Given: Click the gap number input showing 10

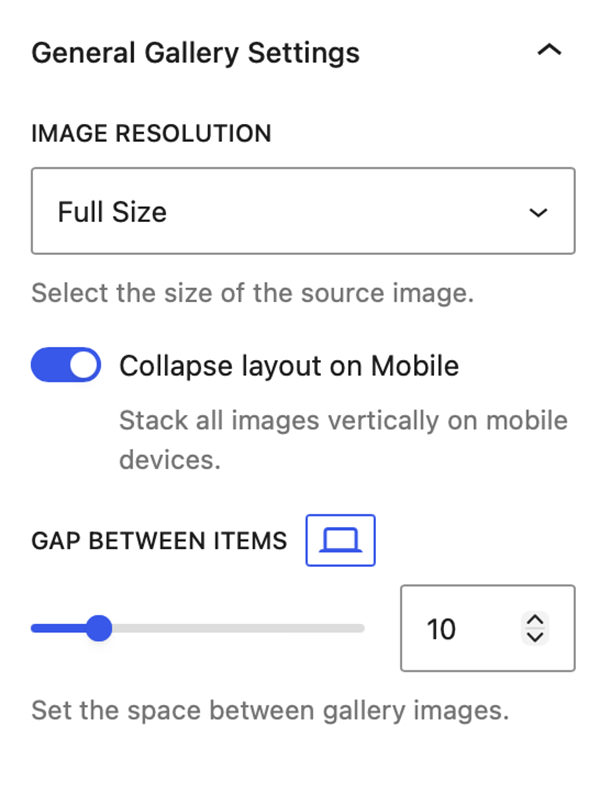Looking at the screenshot, I should tap(488, 628).
